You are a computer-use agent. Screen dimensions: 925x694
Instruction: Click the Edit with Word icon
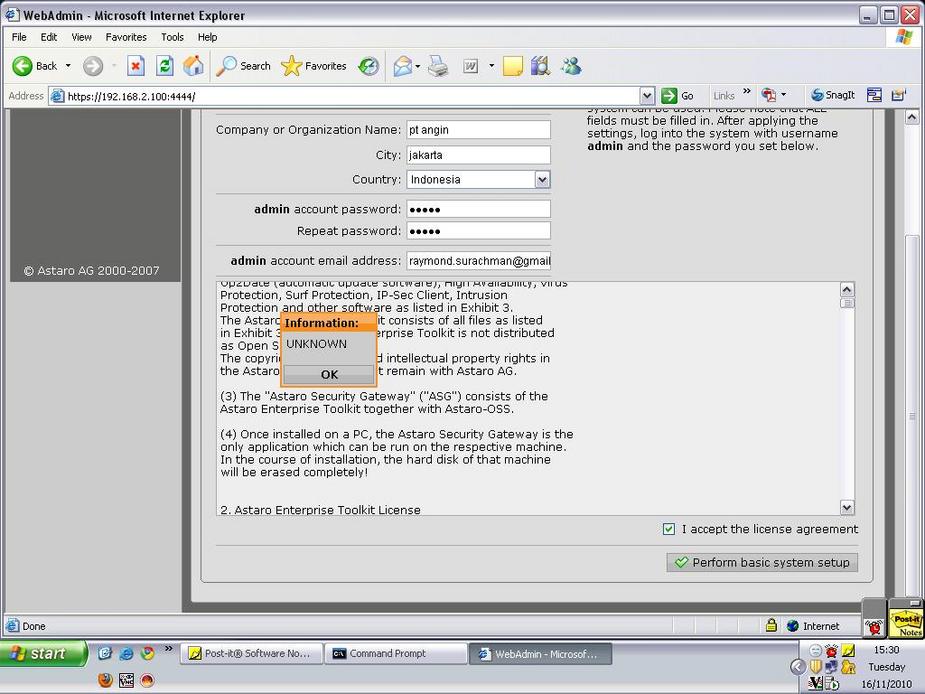(470, 66)
